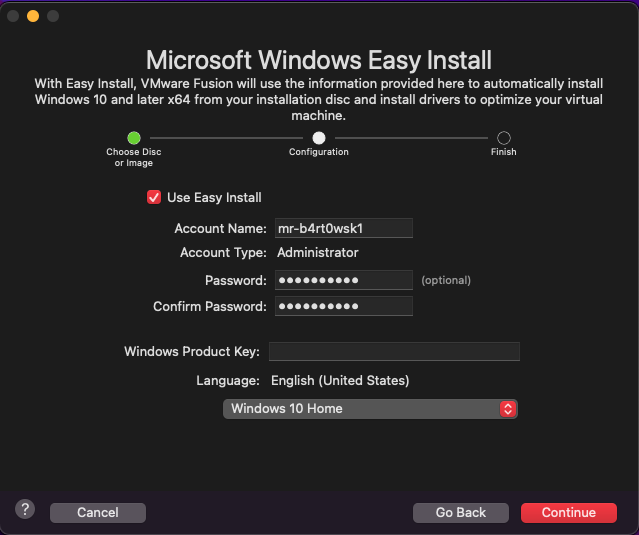Click the (optional) hint beside Password
This screenshot has width=639, height=535.
coord(446,280)
